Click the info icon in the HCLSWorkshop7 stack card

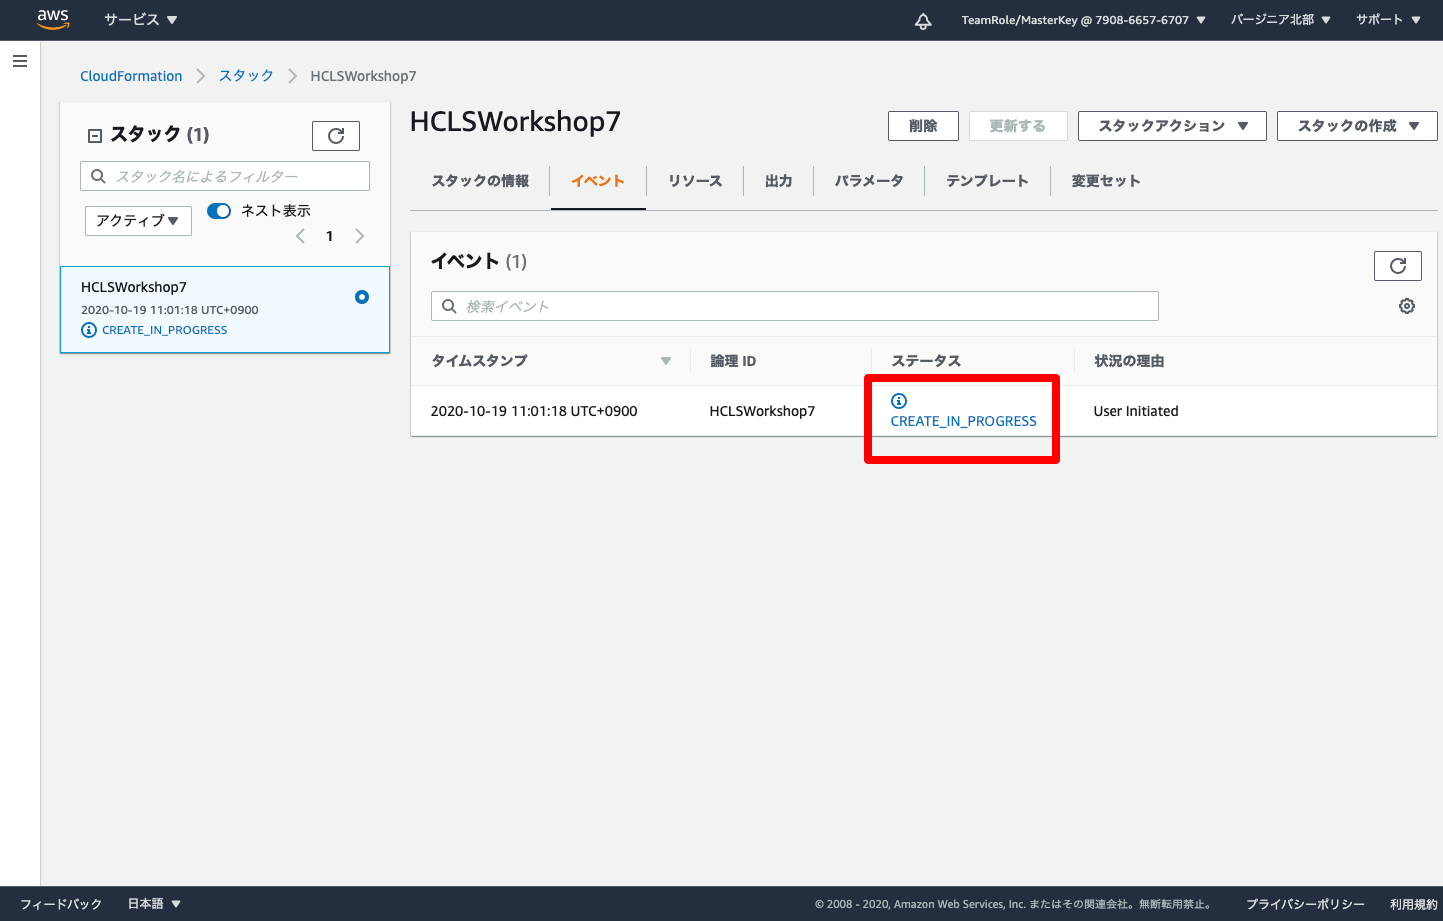coord(89,330)
